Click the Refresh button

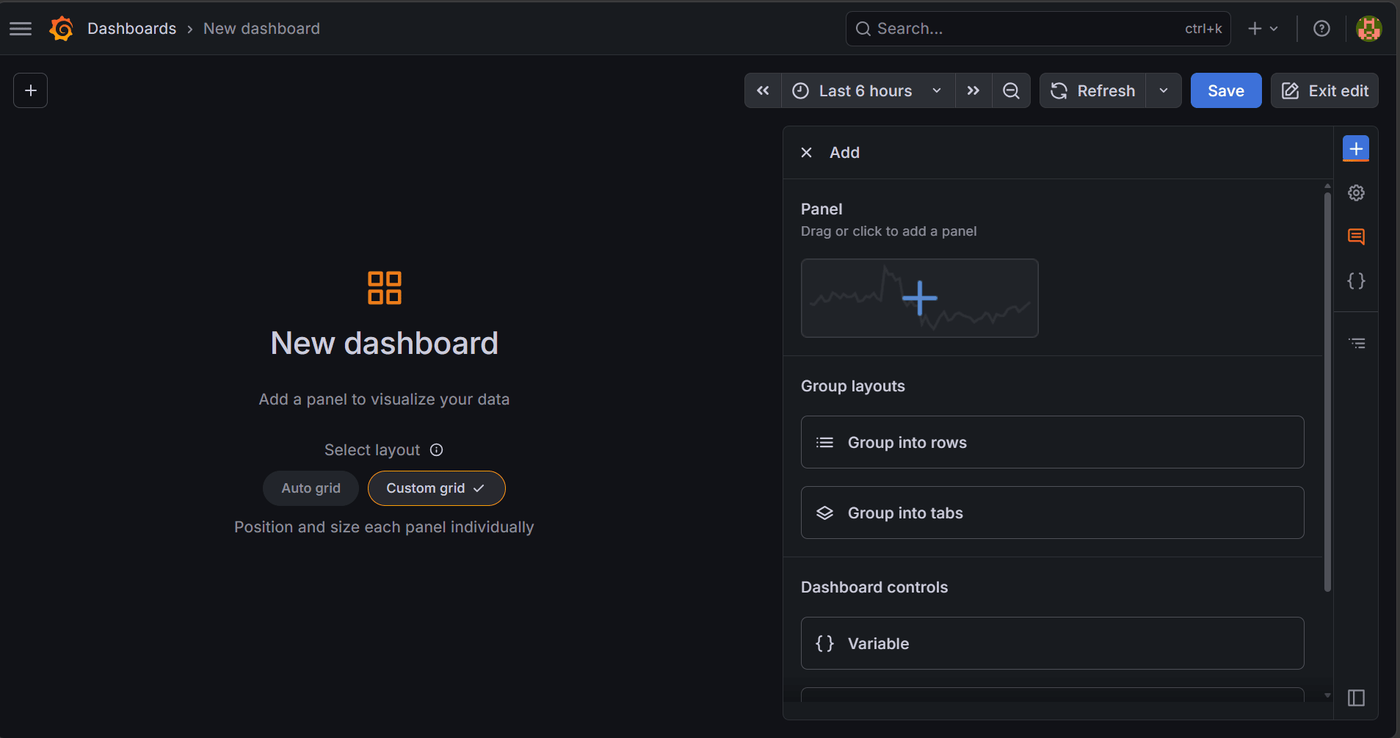(x=1093, y=91)
